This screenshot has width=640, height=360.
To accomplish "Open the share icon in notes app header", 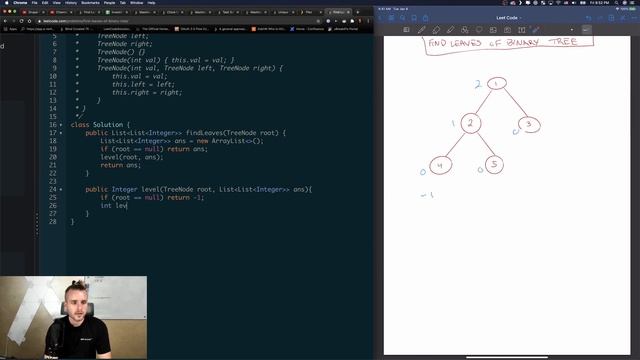I will tap(425, 18).
